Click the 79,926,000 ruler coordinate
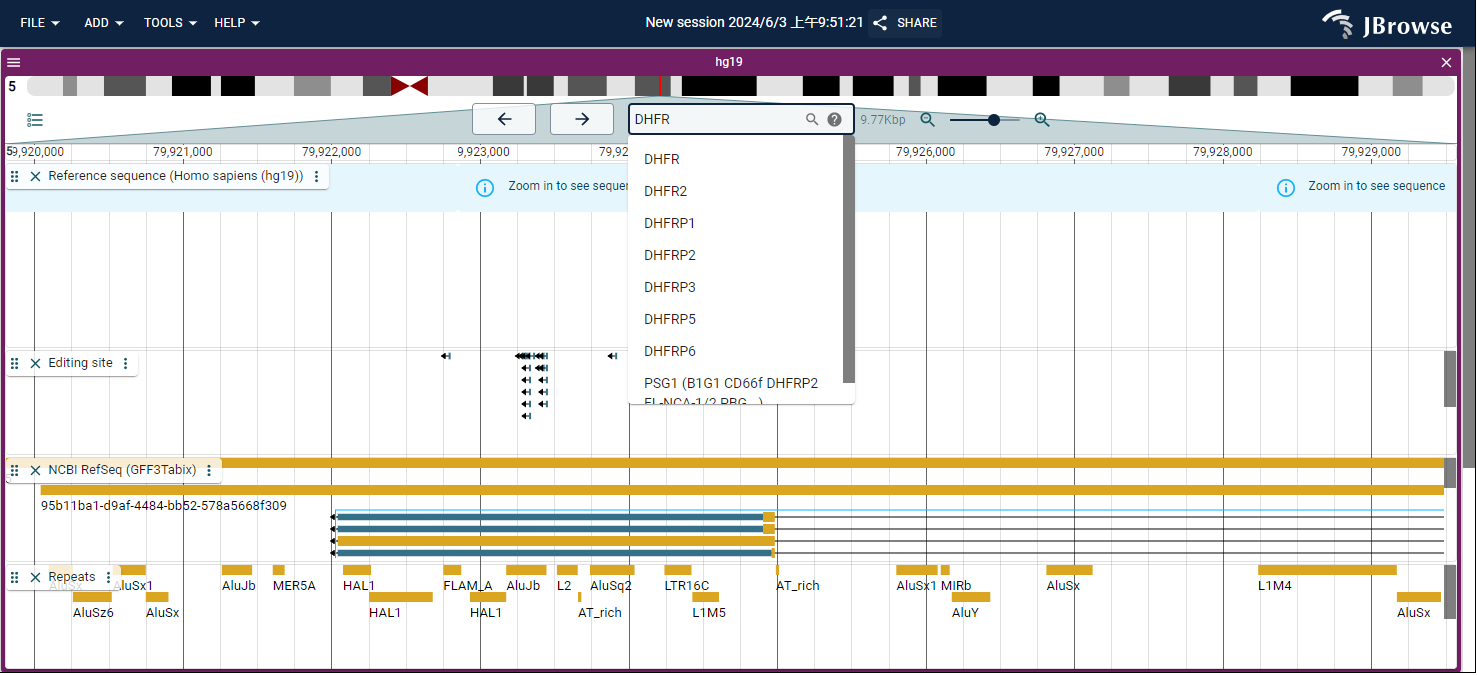Screen dimensions: 1477x675 926,152
